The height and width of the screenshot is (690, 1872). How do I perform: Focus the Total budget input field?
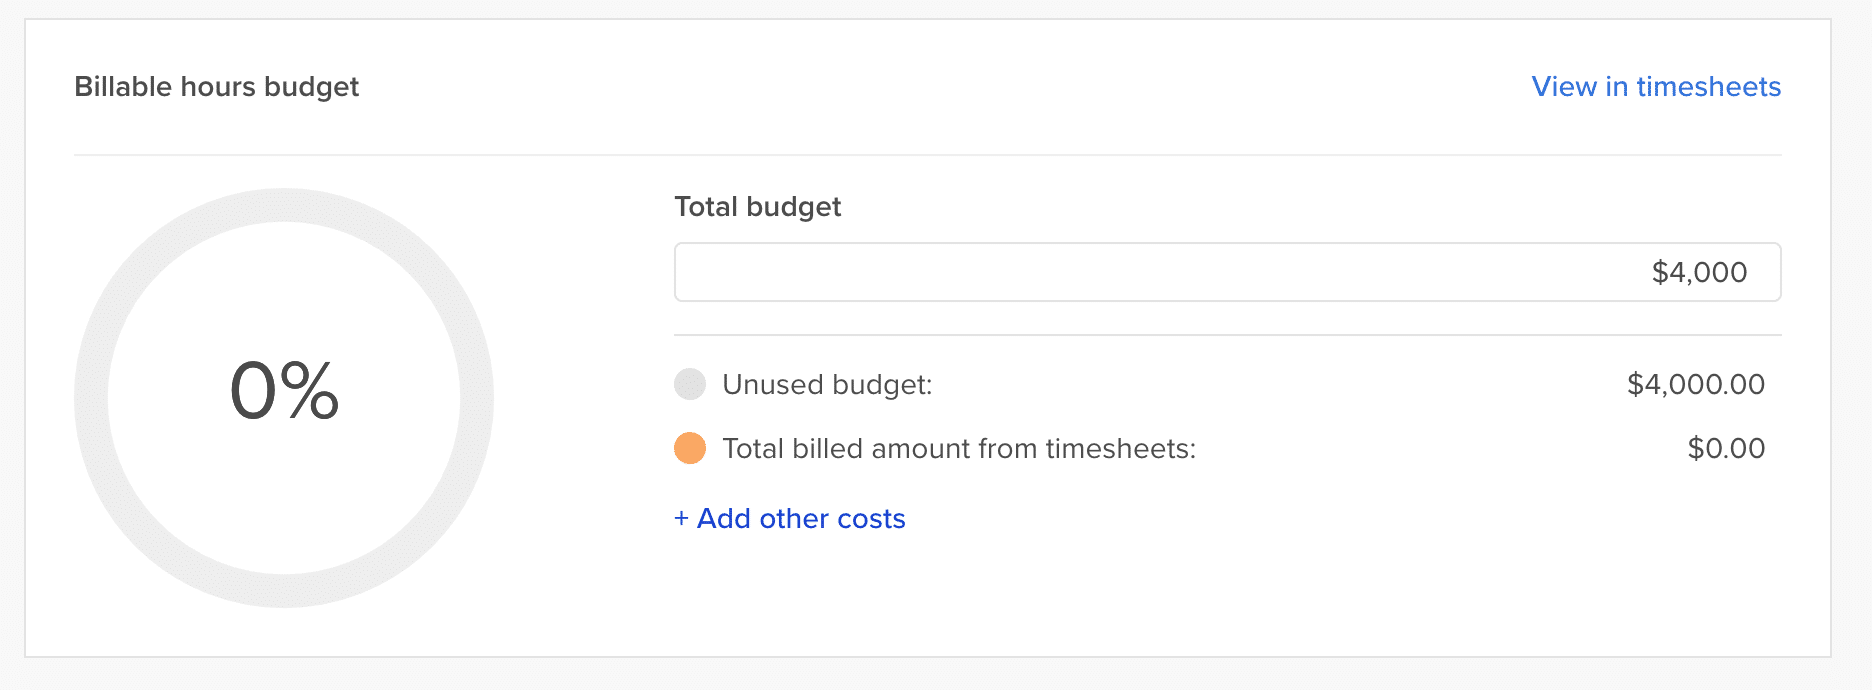[x=1227, y=272]
